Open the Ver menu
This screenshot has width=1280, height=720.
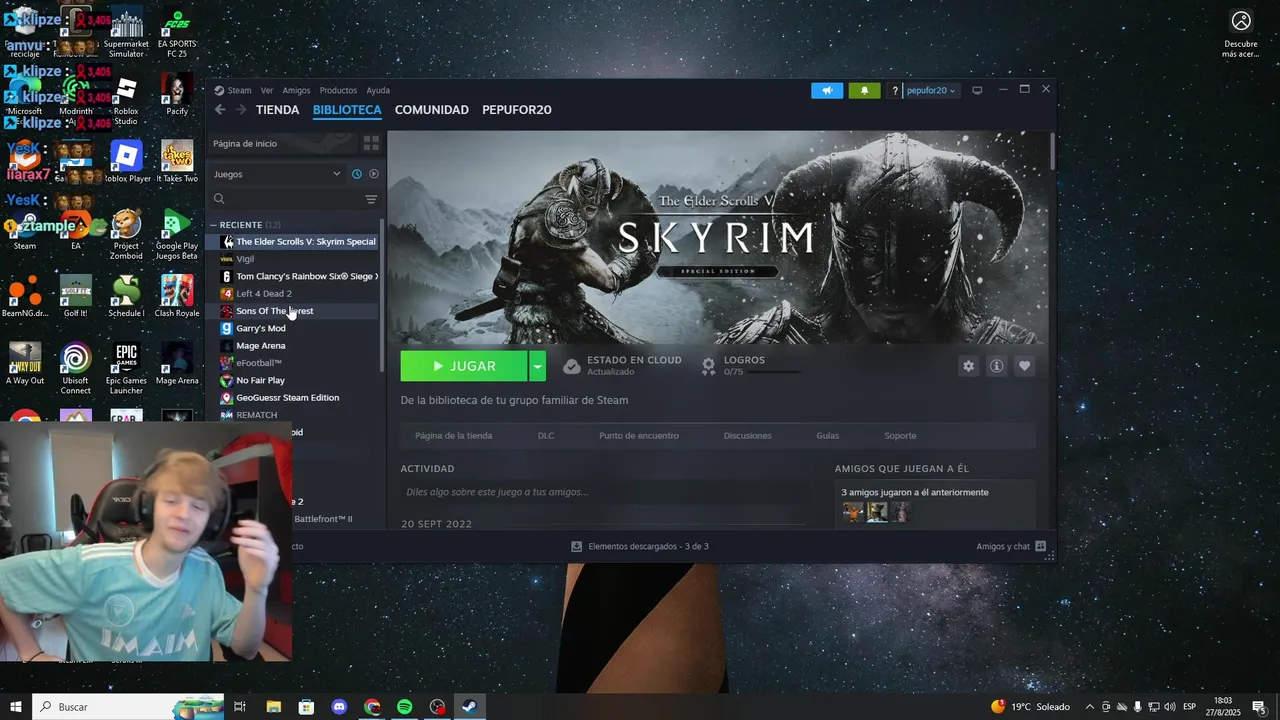[267, 90]
